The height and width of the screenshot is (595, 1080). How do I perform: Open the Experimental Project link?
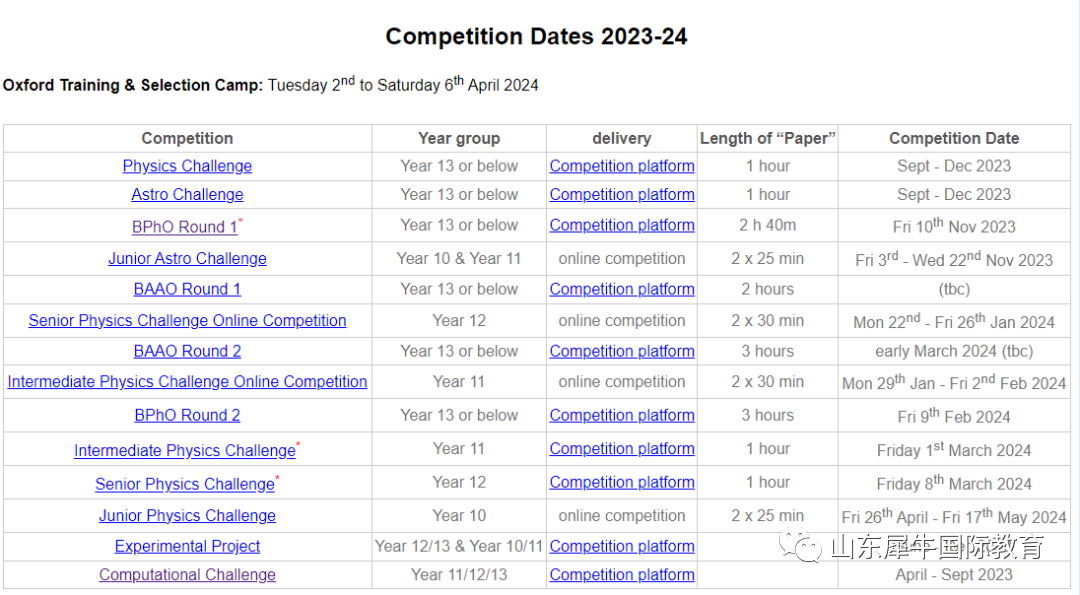pos(187,546)
